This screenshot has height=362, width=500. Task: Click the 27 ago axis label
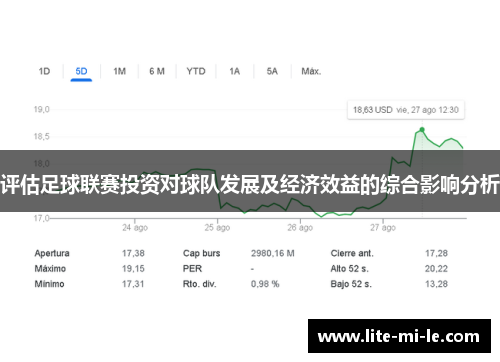pyautogui.click(x=383, y=228)
